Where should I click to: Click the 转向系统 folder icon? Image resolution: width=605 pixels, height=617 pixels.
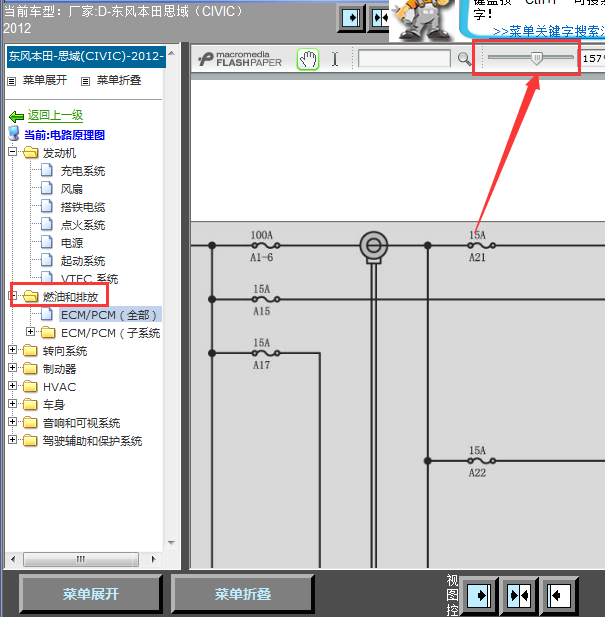30,350
